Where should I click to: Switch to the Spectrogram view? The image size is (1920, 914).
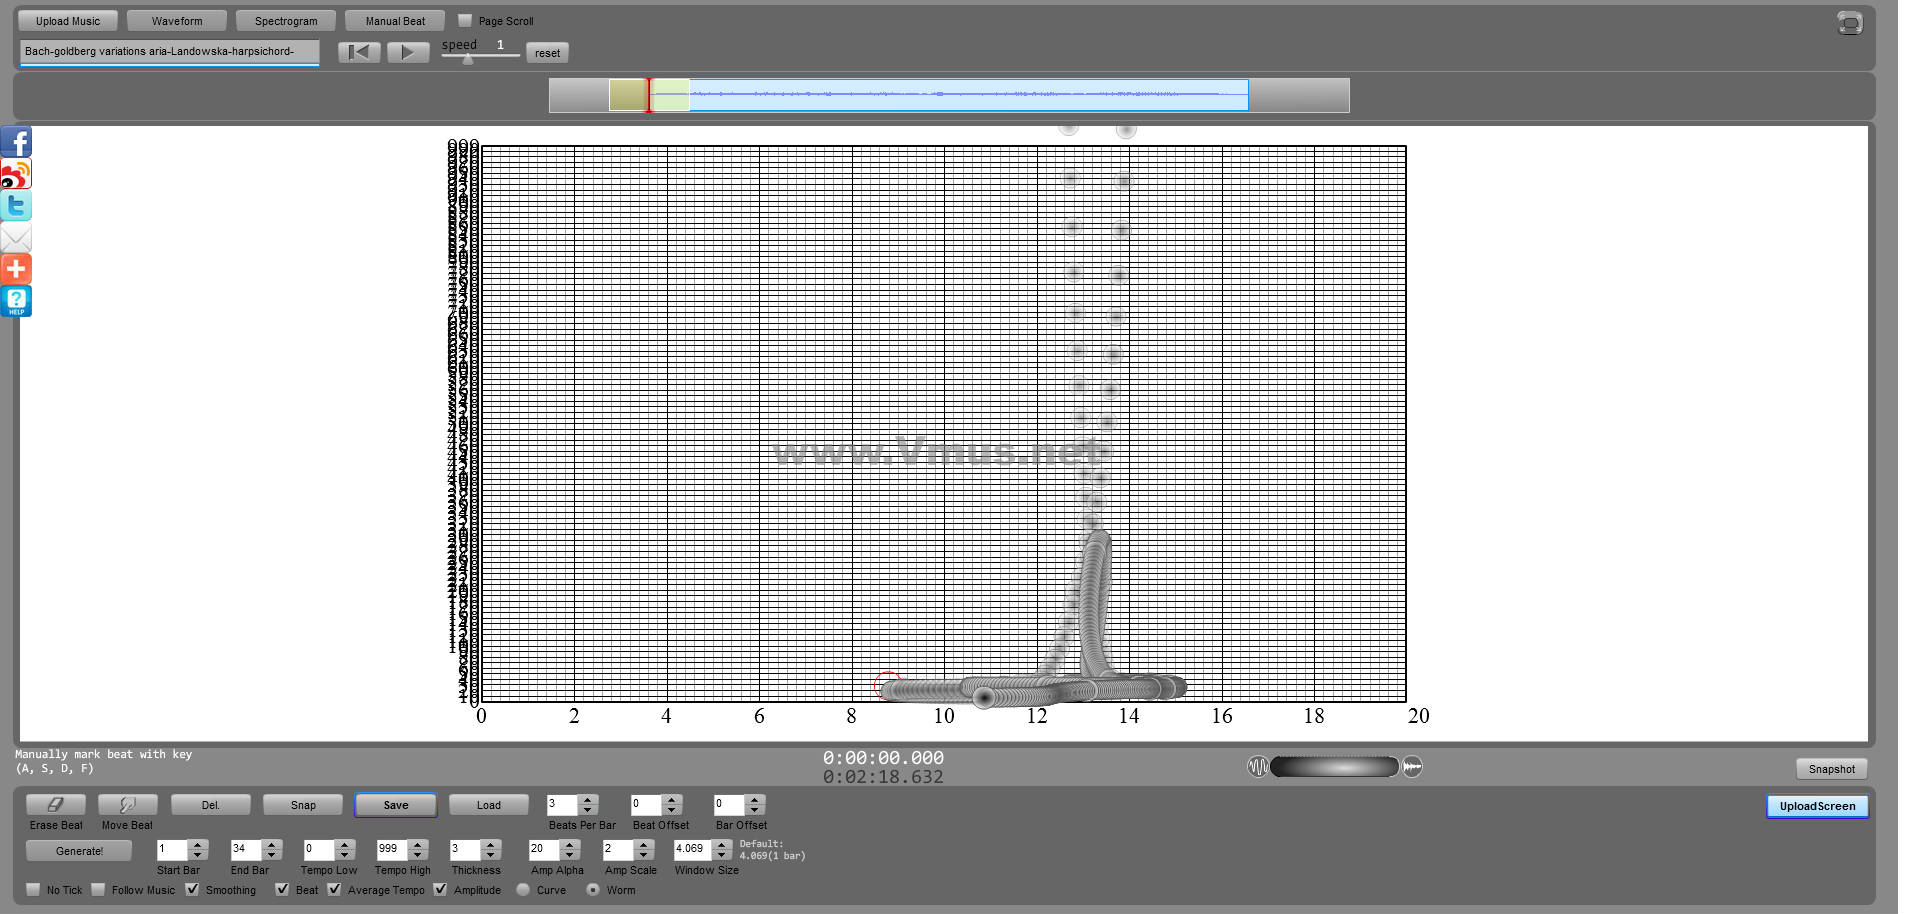coord(286,21)
